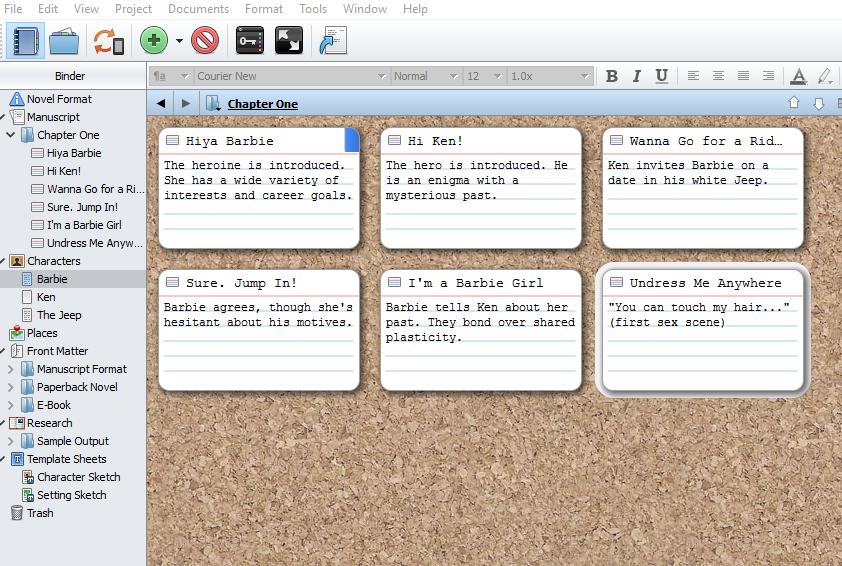Viewport: 842px width, 566px height.
Task: Open the Edit menu
Action: tap(48, 9)
